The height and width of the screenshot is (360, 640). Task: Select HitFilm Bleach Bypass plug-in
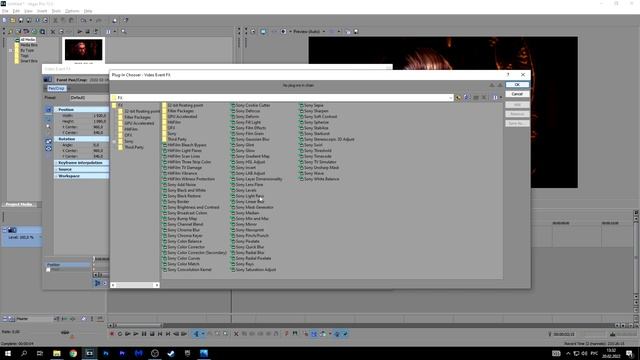point(184,145)
